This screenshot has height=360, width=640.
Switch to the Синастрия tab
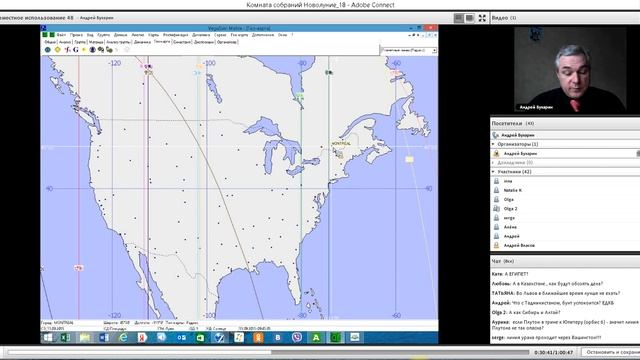(x=182, y=42)
